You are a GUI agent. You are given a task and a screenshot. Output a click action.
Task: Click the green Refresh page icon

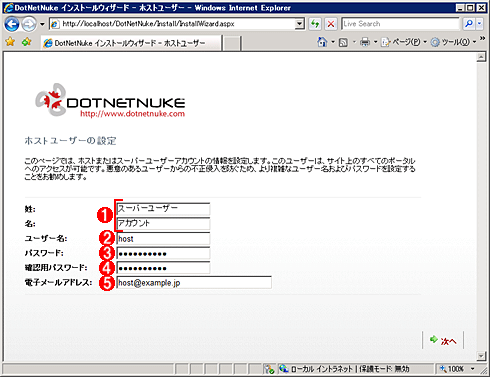pyautogui.click(x=315, y=24)
